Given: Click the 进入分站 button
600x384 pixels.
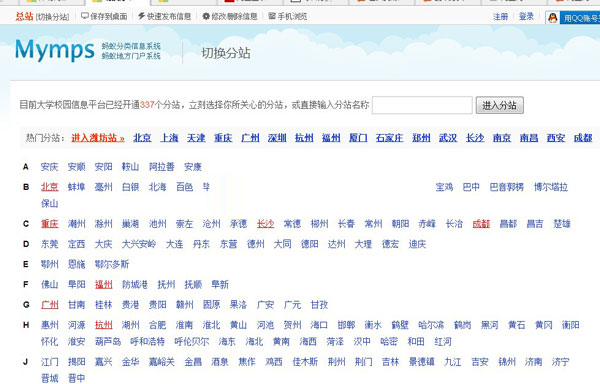Looking at the screenshot, I should tap(499, 105).
